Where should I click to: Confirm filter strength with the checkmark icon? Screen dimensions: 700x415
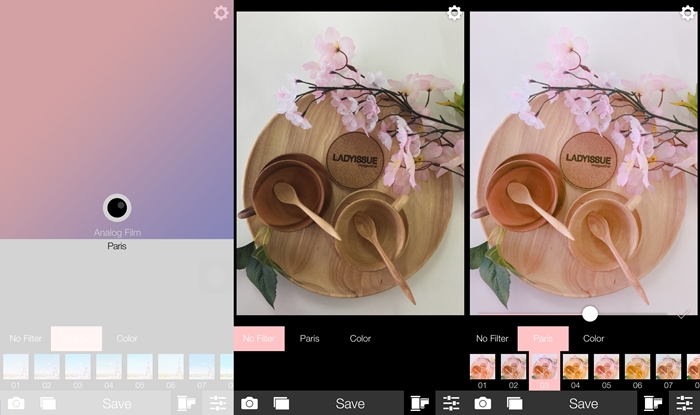682,315
